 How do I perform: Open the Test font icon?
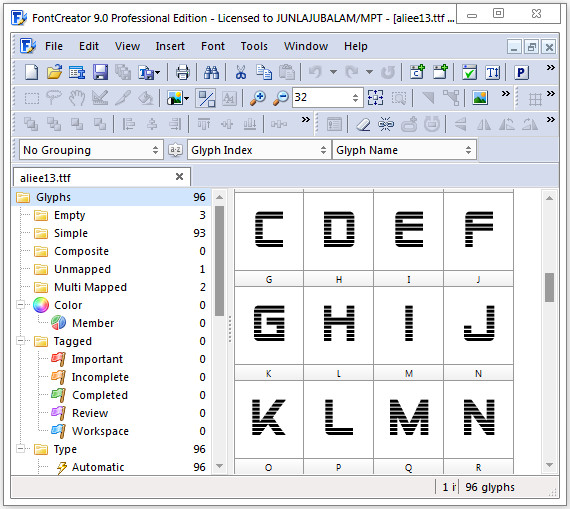click(x=493, y=72)
